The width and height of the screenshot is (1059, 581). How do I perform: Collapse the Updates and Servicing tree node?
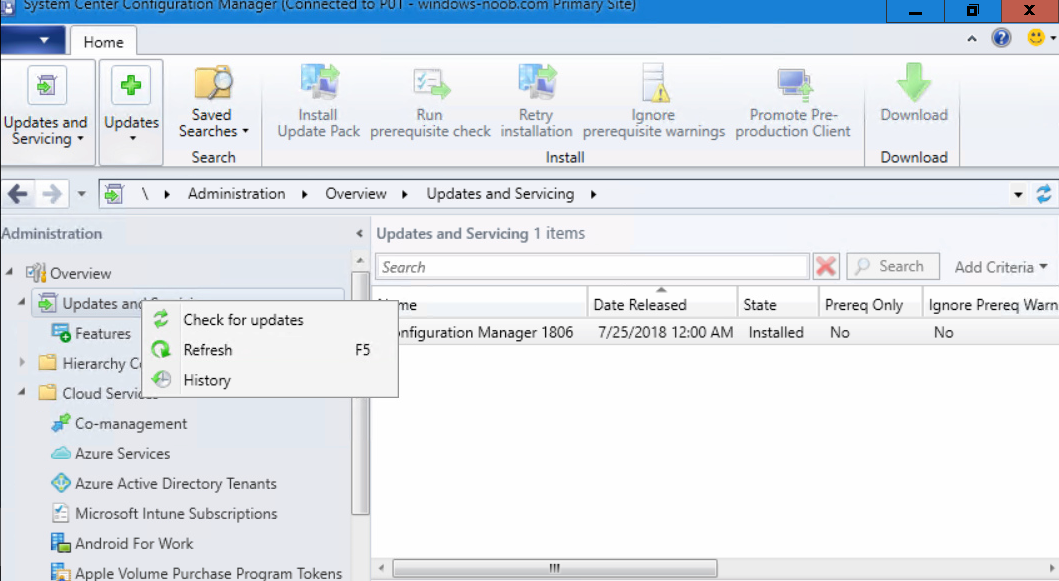click(x=22, y=302)
